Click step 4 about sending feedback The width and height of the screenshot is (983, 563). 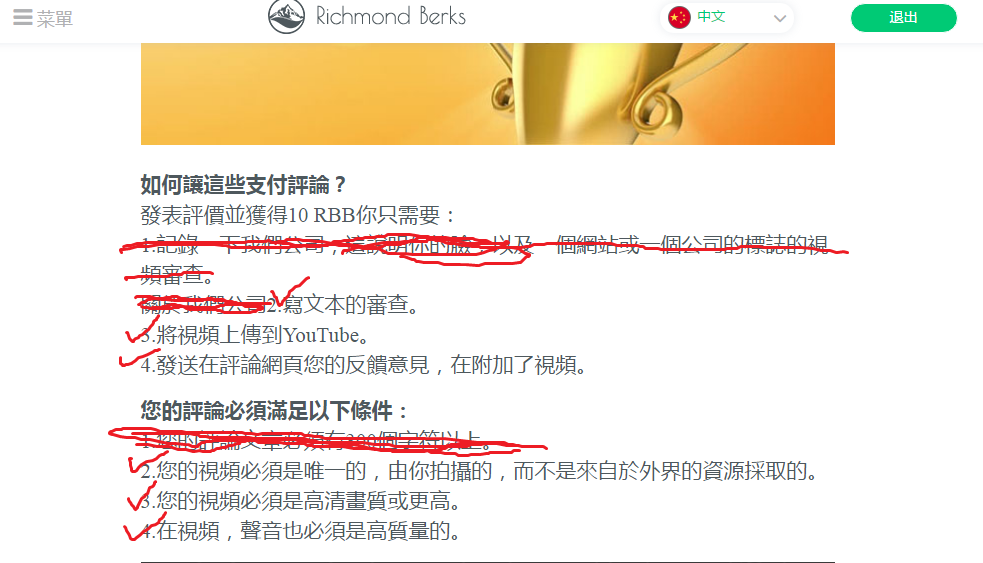(364, 365)
